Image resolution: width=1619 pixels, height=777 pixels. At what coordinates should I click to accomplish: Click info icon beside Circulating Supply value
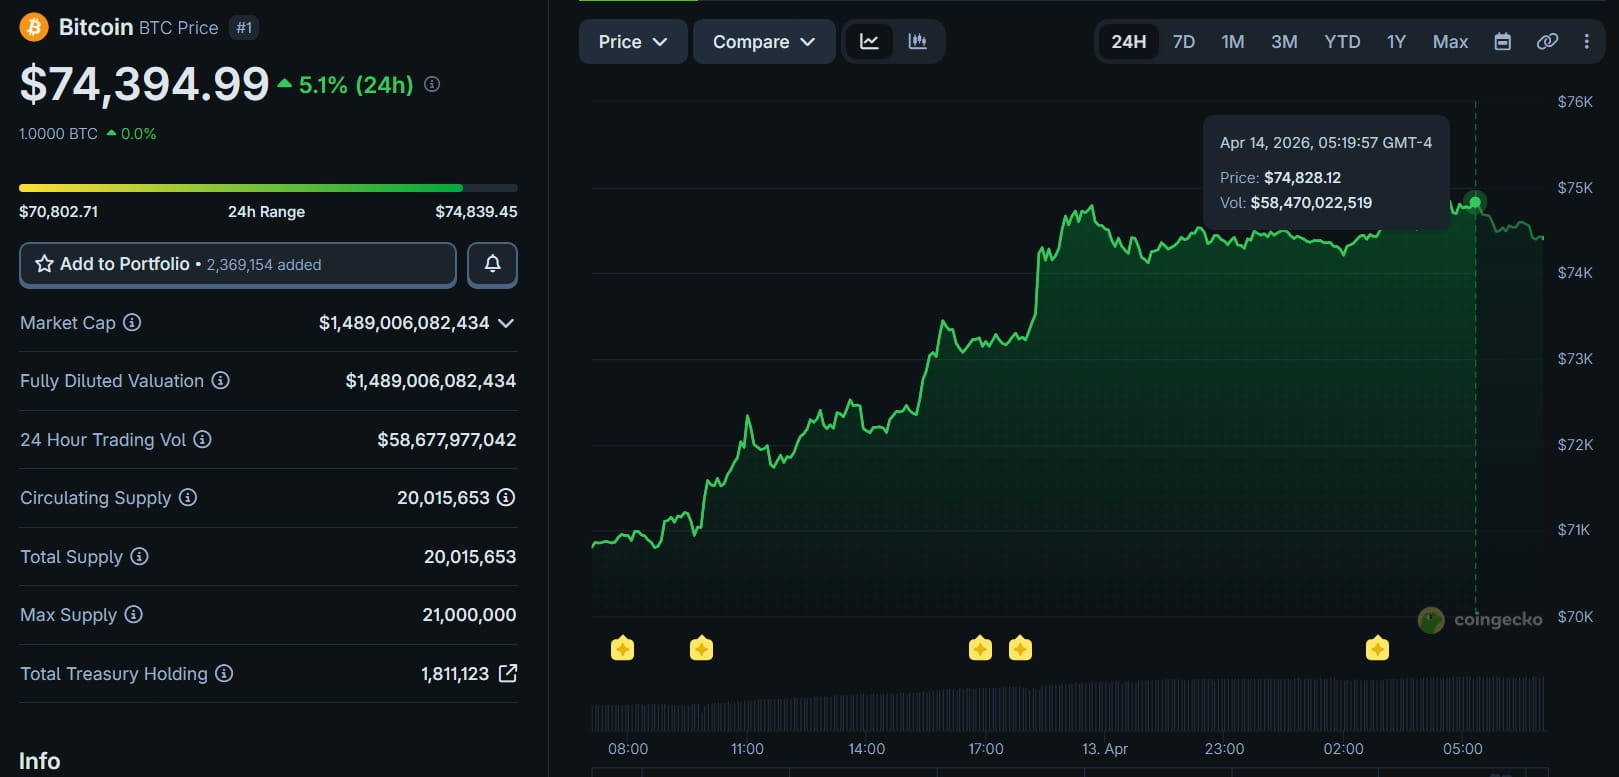(506, 497)
